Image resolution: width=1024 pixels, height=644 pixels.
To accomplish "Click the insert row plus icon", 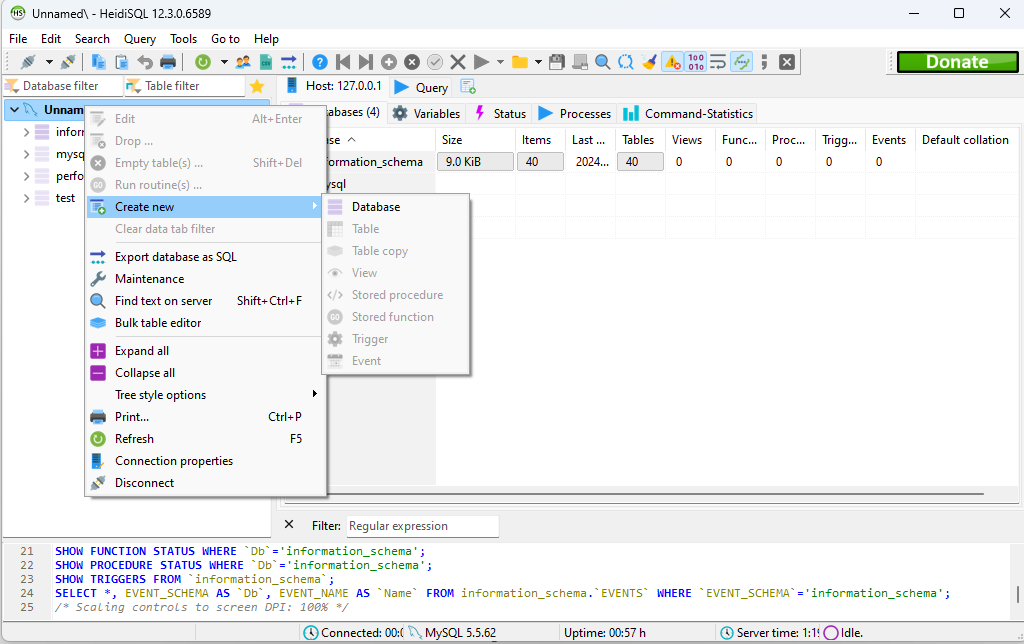I will [389, 62].
